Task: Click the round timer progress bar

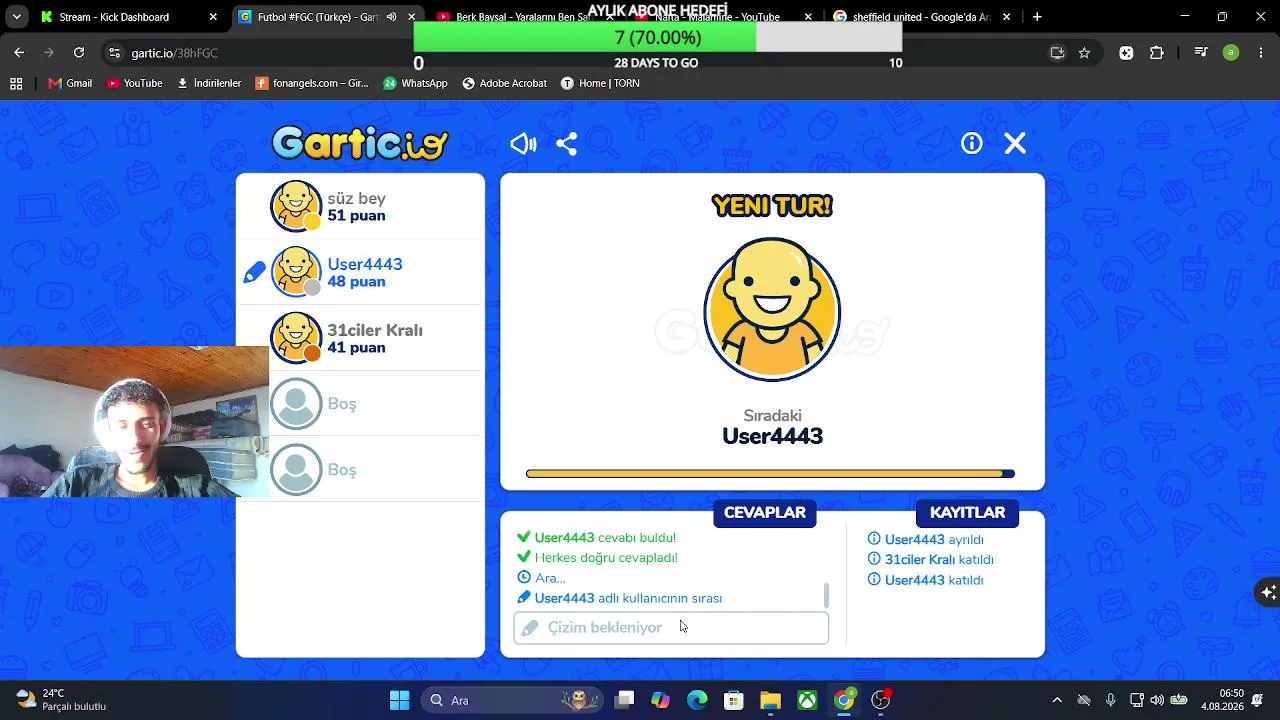Action: click(770, 474)
